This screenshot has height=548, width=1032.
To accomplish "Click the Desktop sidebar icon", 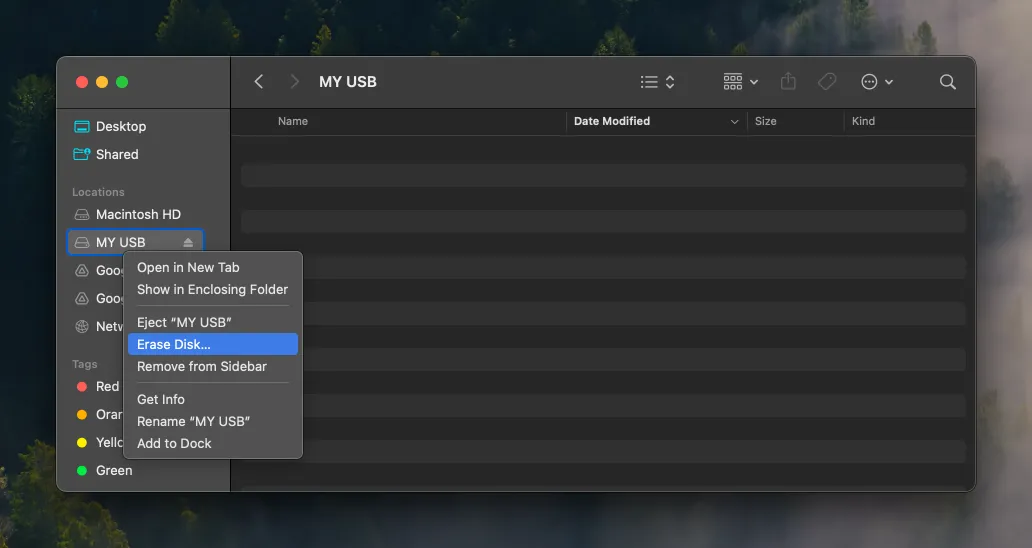I will 82,126.
